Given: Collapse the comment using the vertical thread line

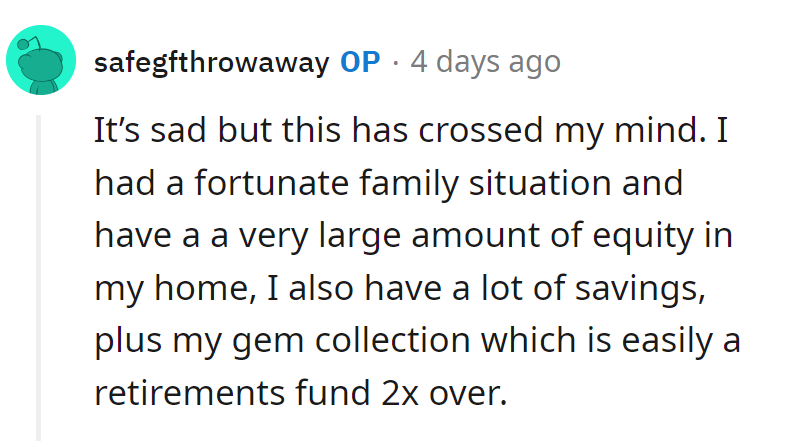Looking at the screenshot, I should tap(38, 278).
